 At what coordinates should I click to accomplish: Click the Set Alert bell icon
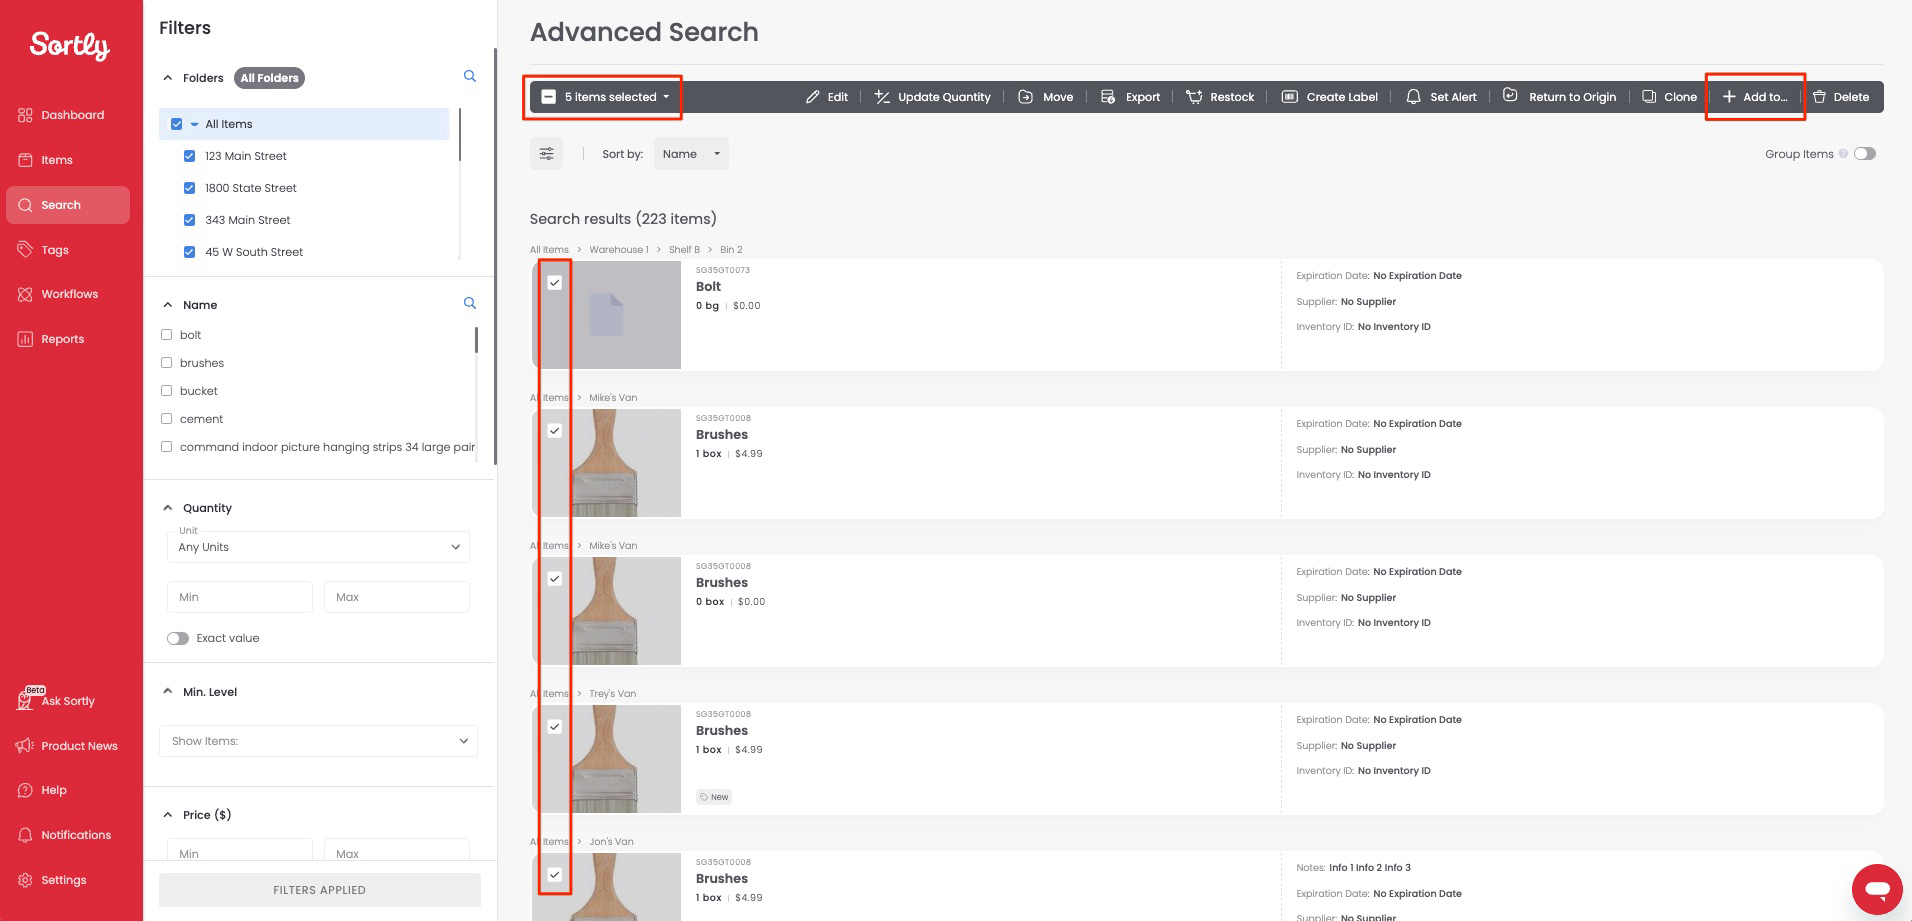point(1413,97)
